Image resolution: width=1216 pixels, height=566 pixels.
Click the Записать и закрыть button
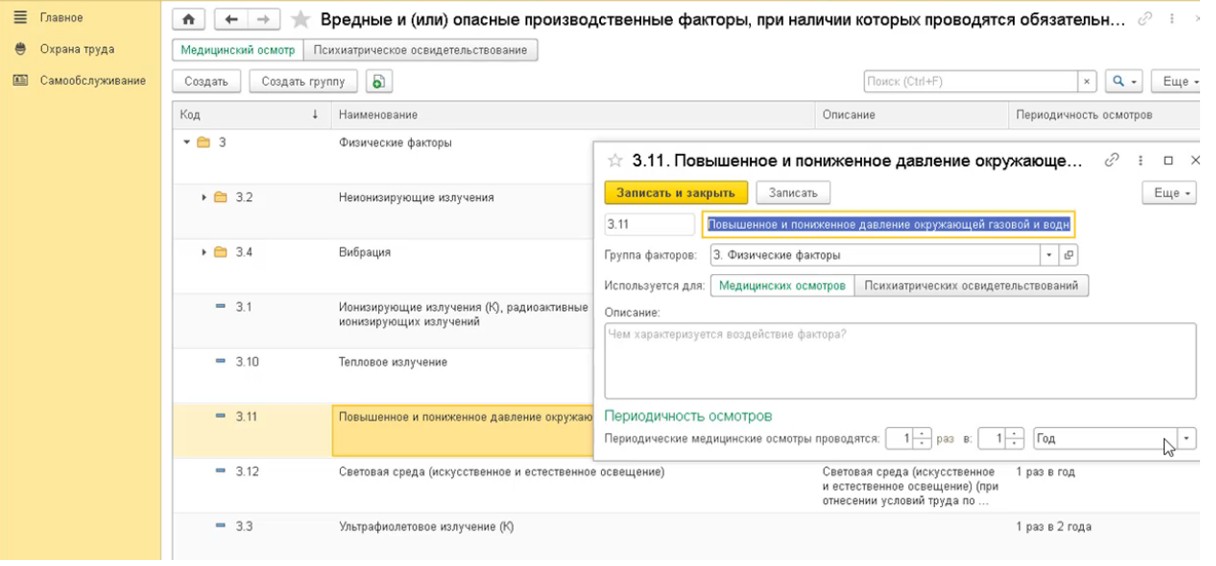pos(675,193)
